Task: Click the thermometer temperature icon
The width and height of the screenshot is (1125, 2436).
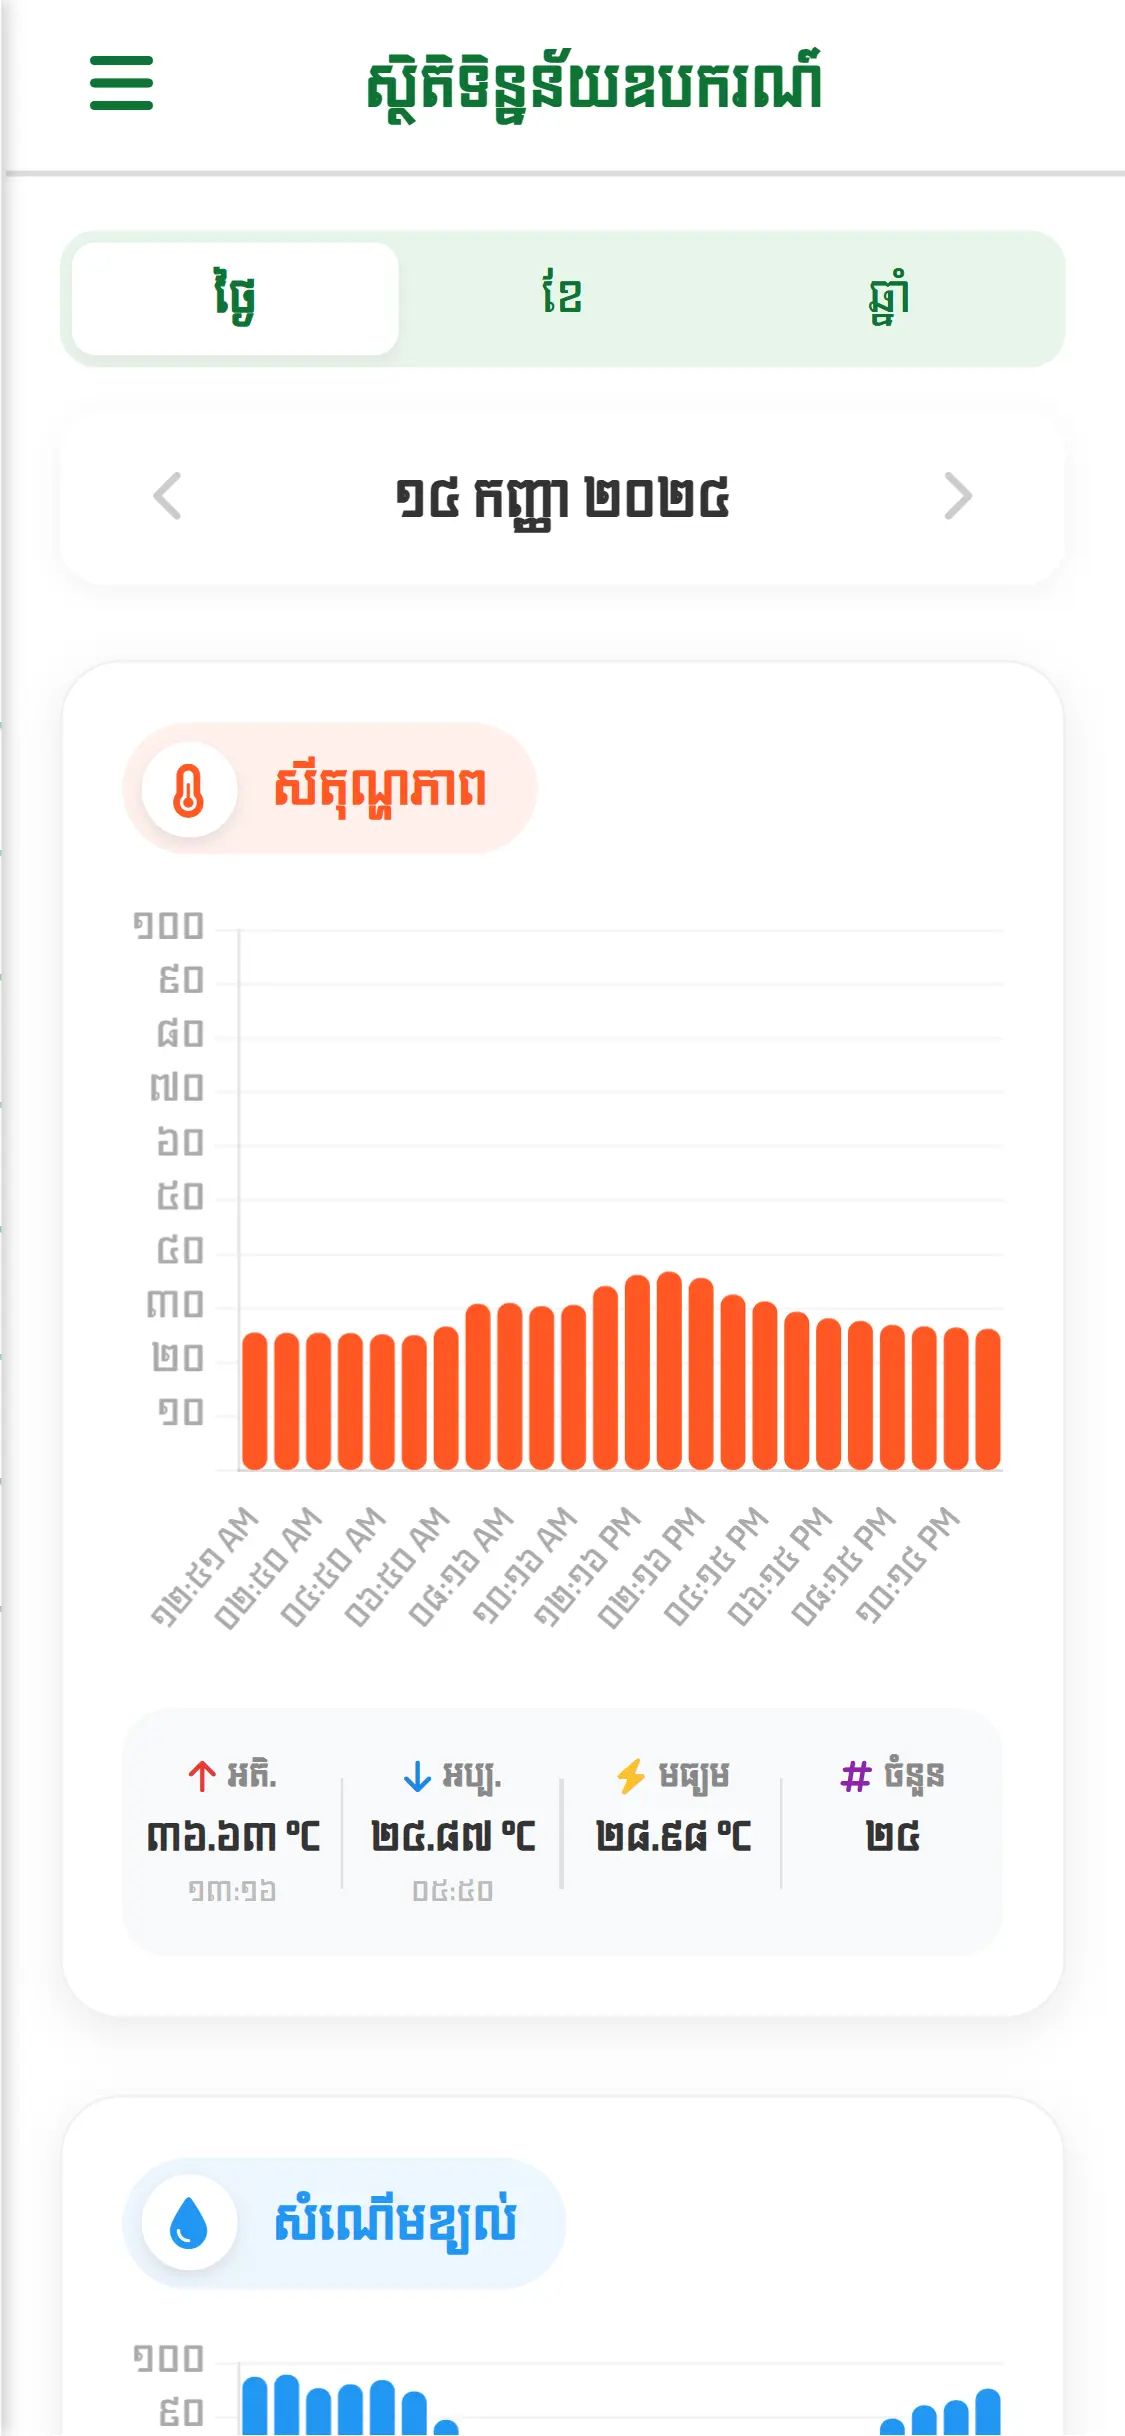Action: [x=189, y=789]
